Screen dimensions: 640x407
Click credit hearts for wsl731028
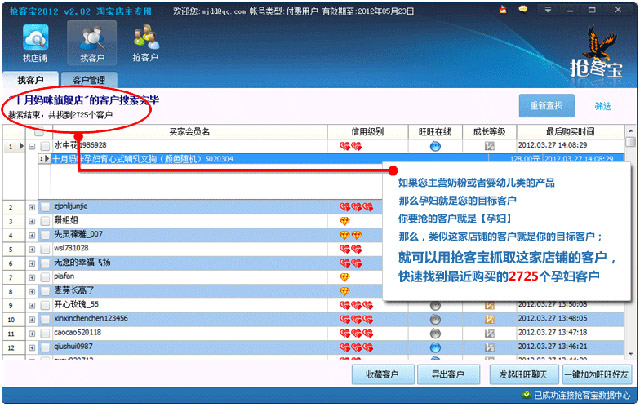click(x=351, y=249)
